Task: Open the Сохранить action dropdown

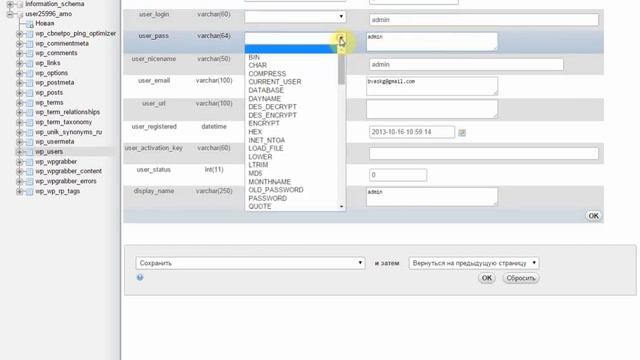Action: [x=250, y=263]
